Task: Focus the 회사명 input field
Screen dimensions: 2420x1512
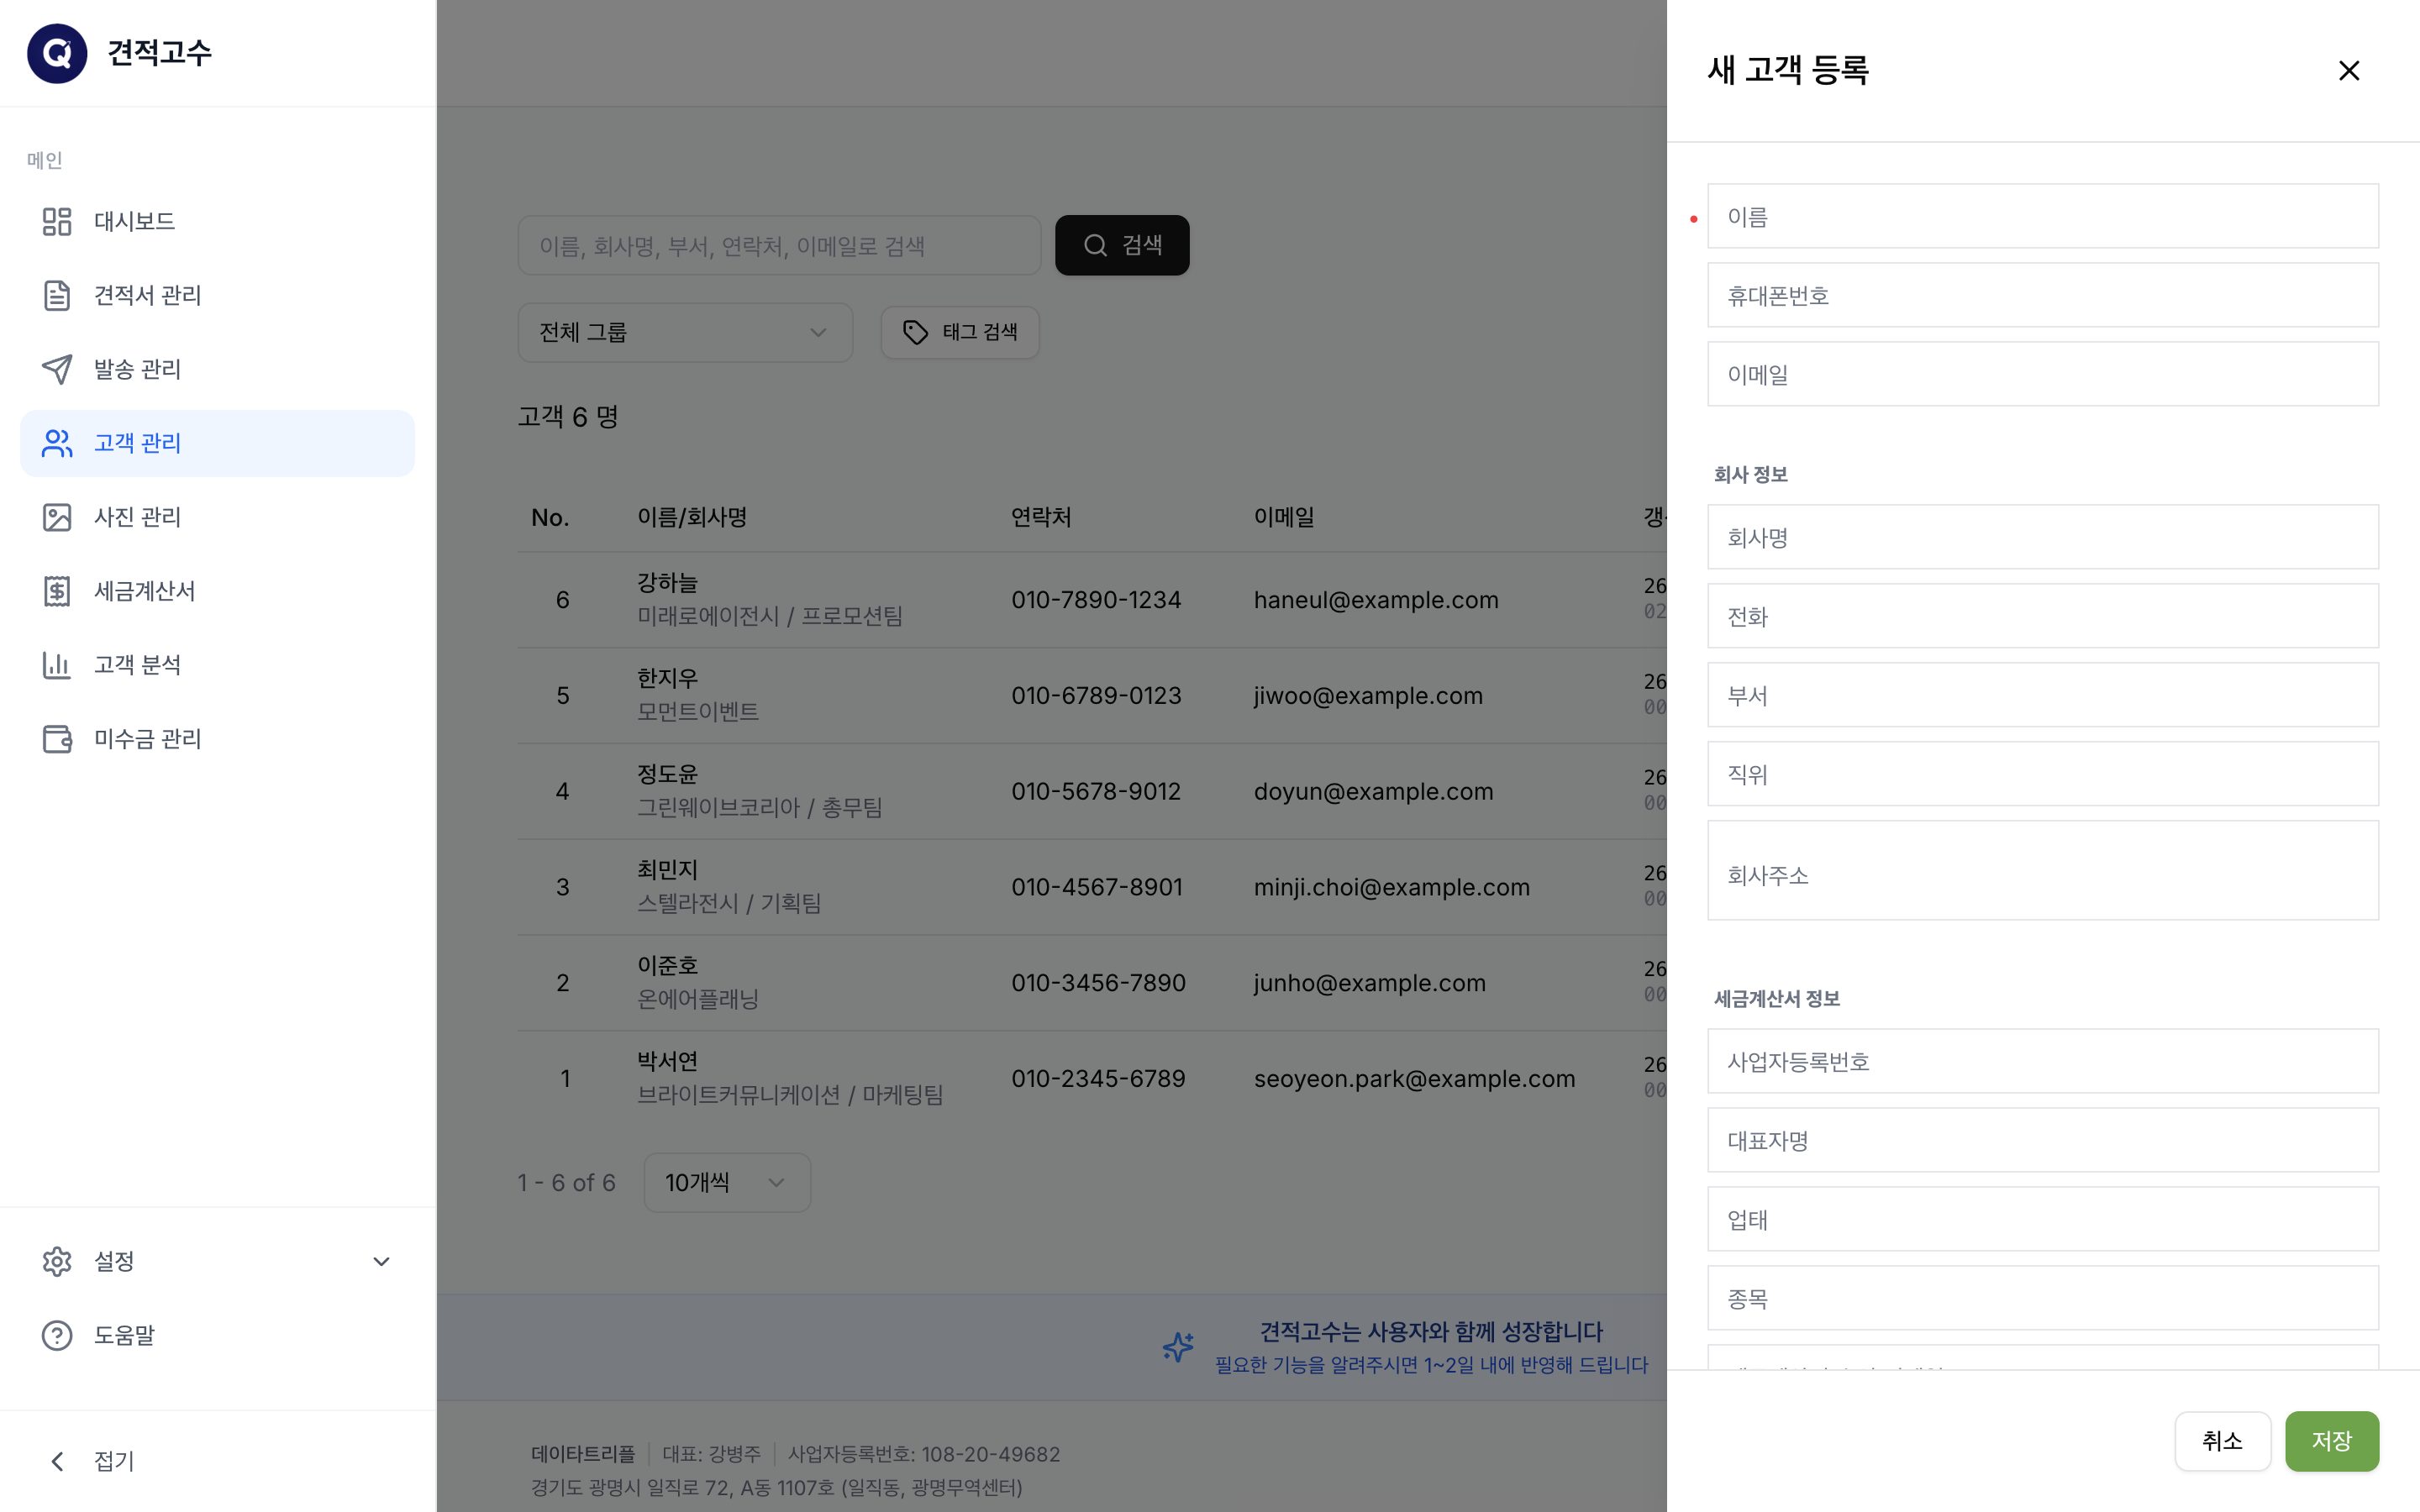Action: pos(2043,537)
